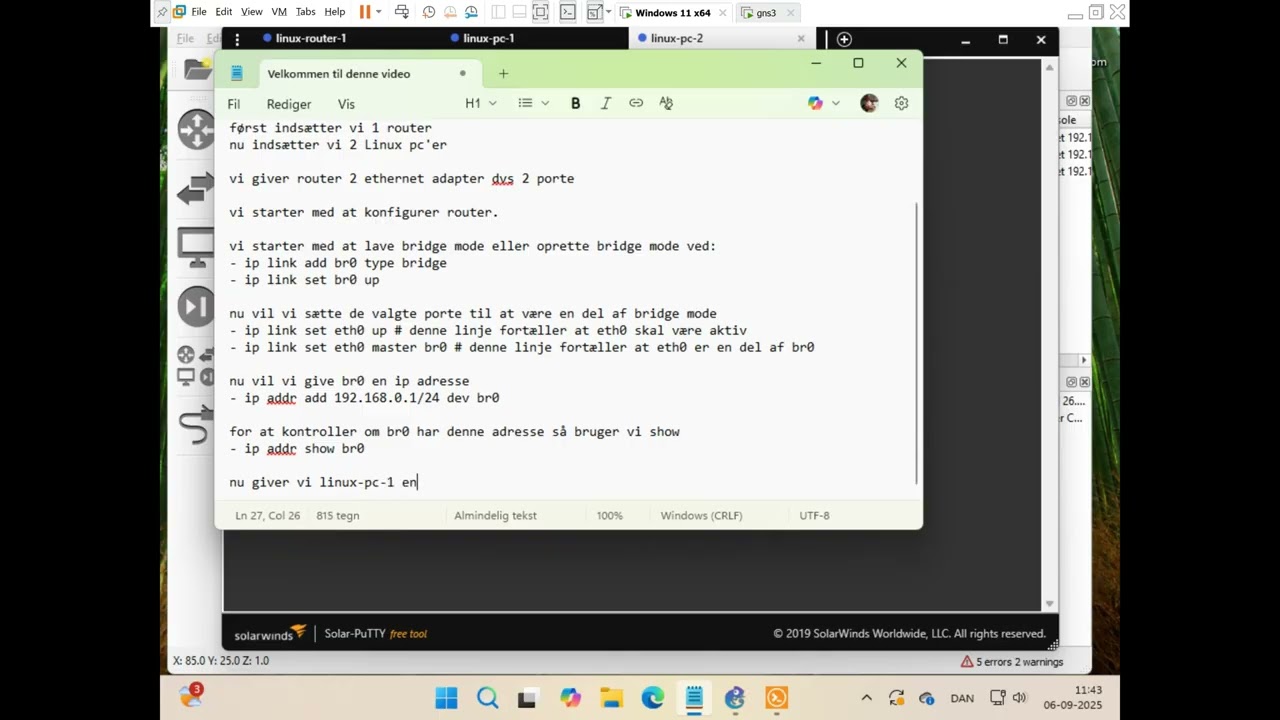Open the Fil menu in Notepad

(233, 104)
